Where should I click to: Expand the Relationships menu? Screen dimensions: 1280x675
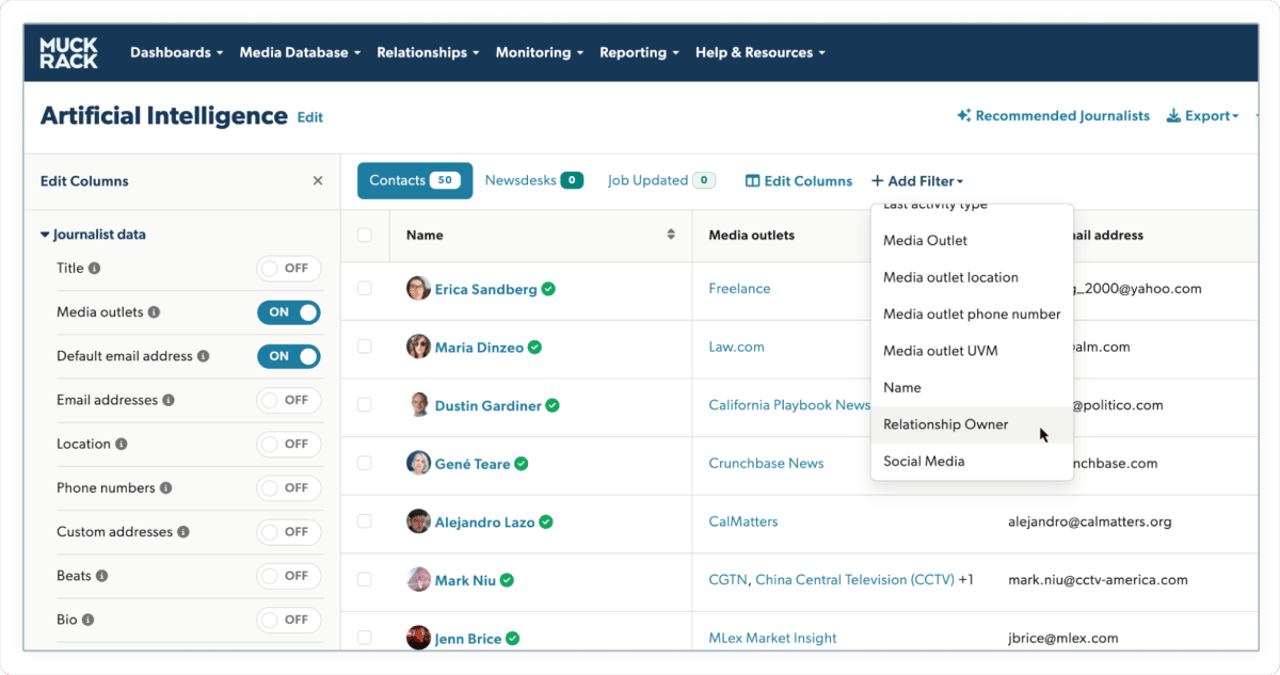coord(428,52)
